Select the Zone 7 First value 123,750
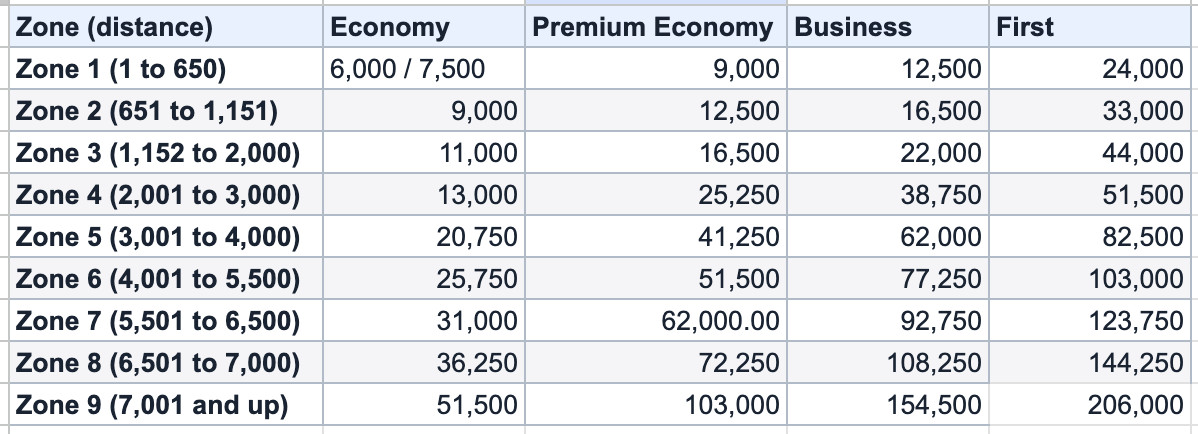Screen dimensions: 1198x434 tap(1093, 320)
